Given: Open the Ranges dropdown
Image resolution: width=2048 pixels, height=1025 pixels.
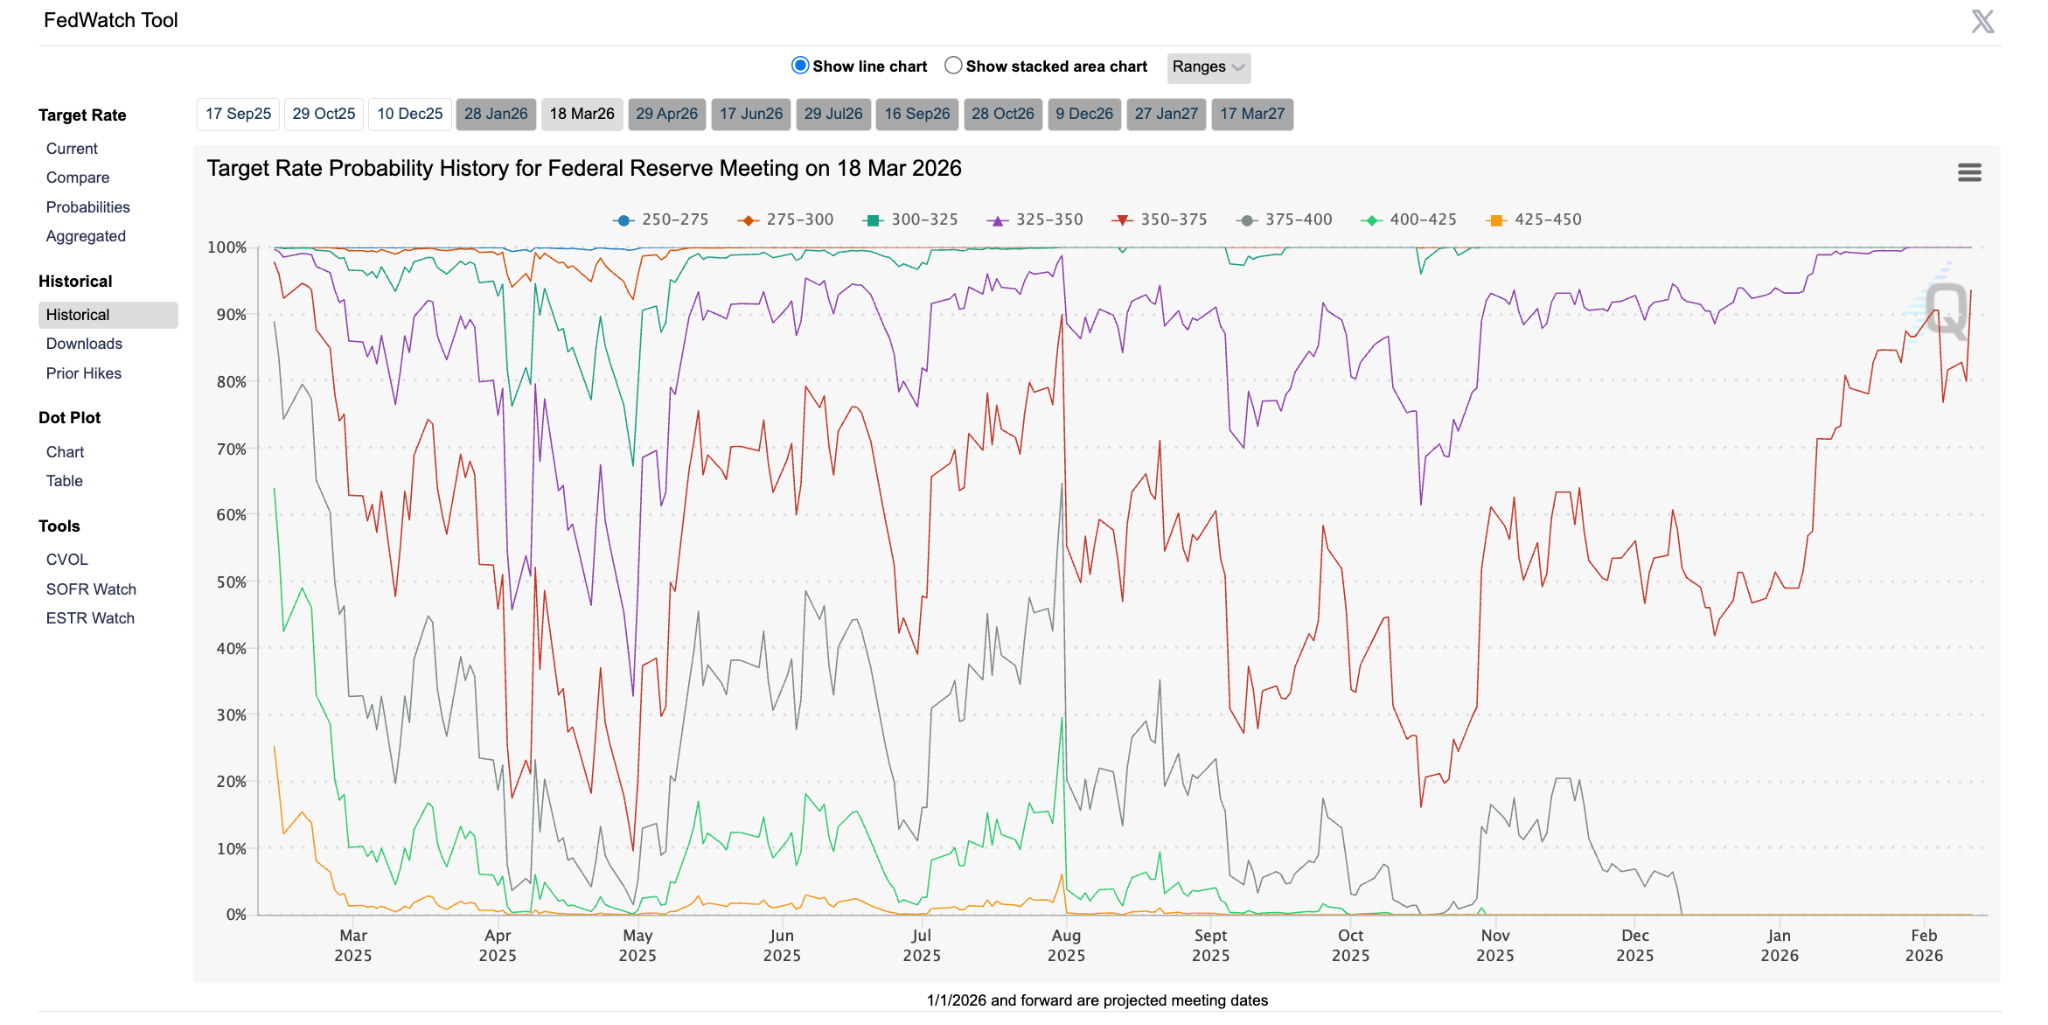Looking at the screenshot, I should [x=1207, y=67].
